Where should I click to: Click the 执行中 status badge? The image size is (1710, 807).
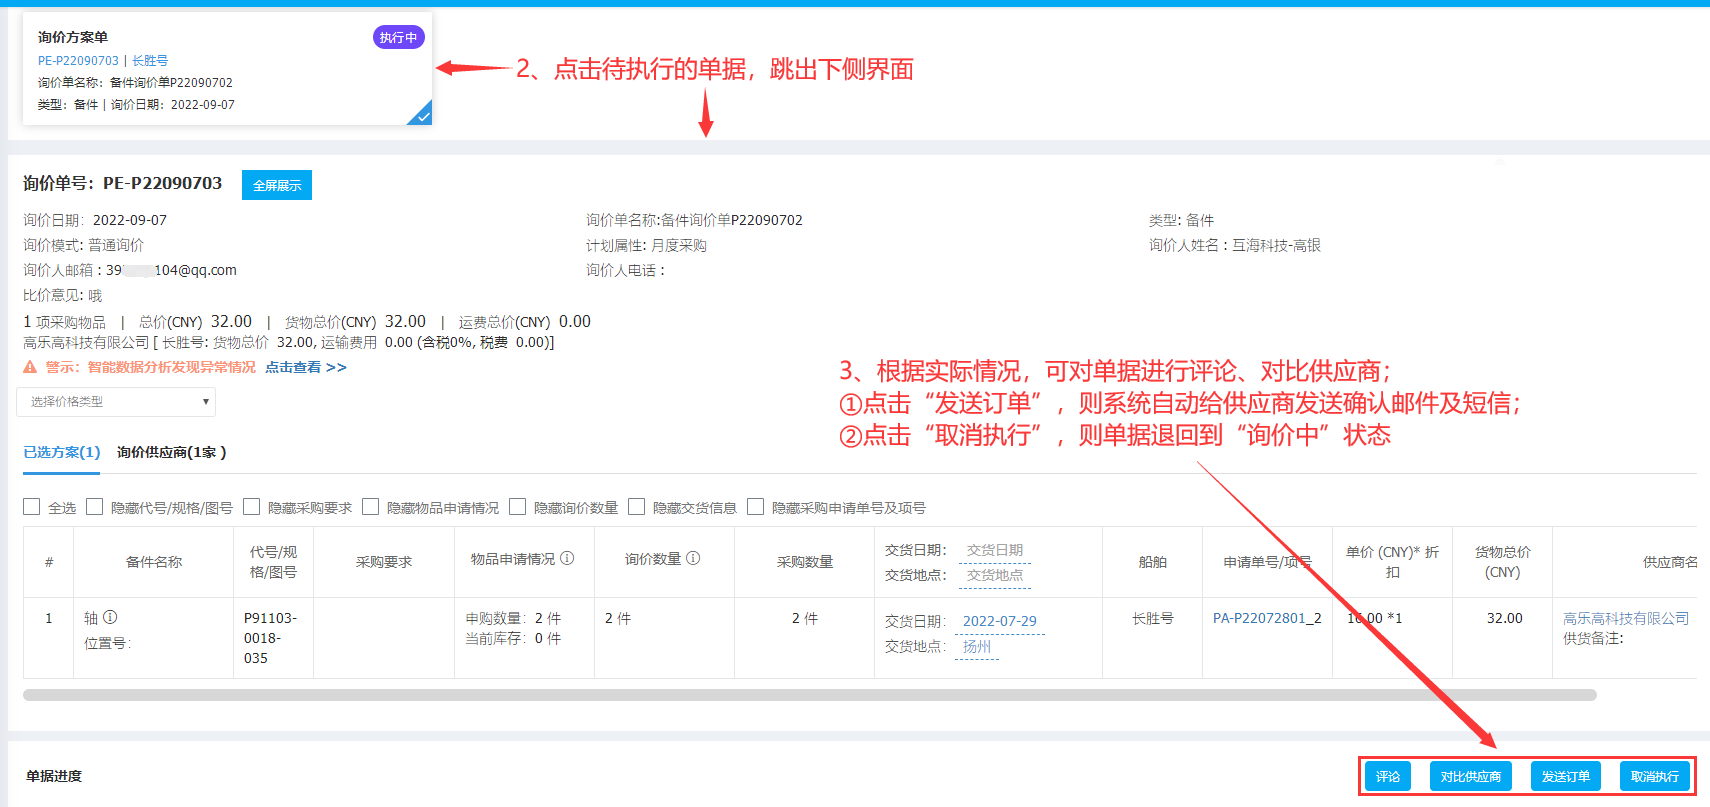(x=399, y=37)
